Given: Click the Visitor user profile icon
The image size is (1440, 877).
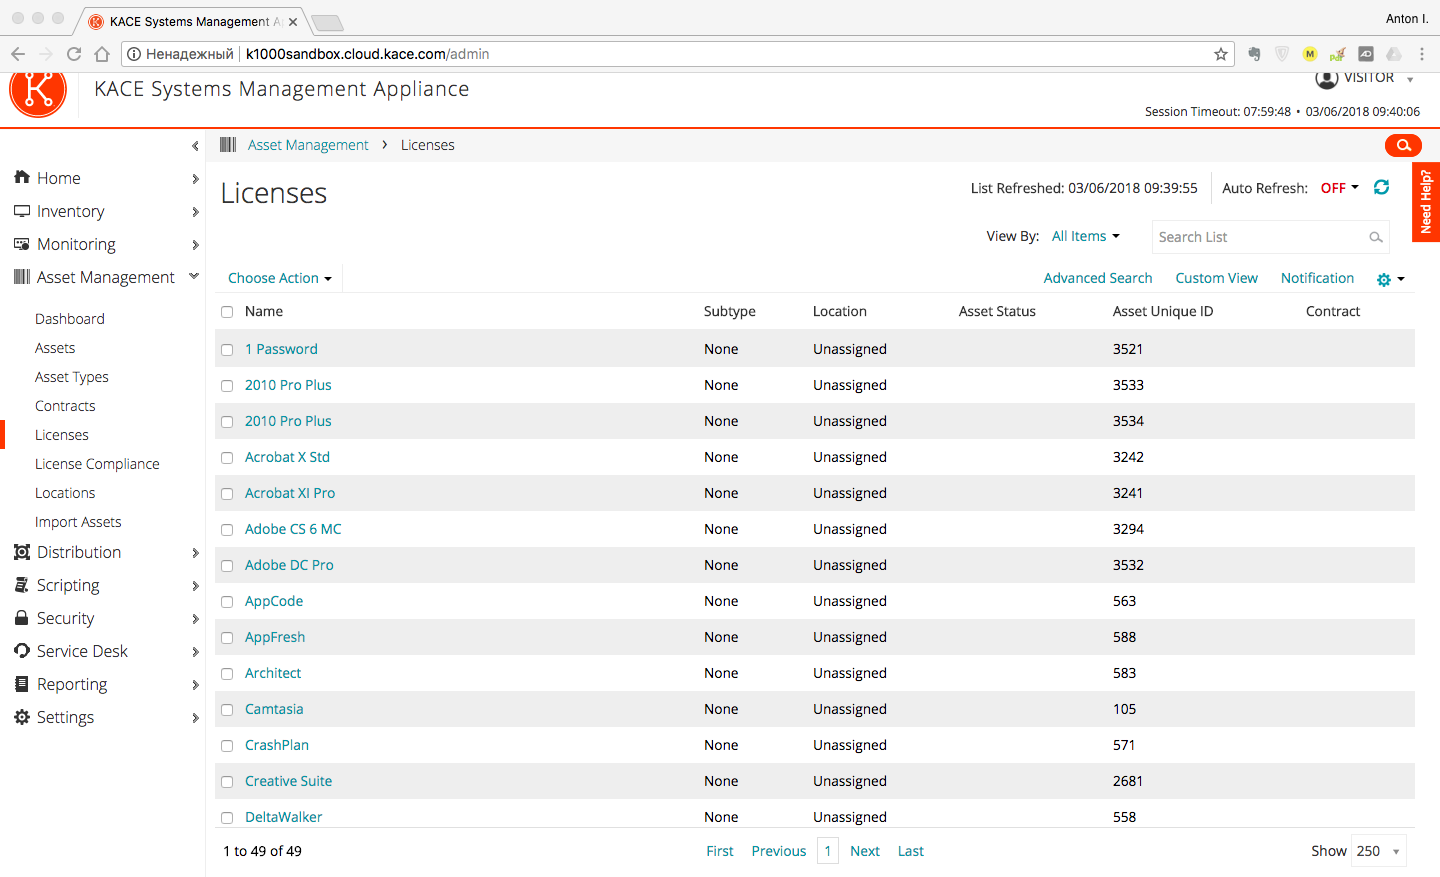Looking at the screenshot, I should coord(1327,78).
